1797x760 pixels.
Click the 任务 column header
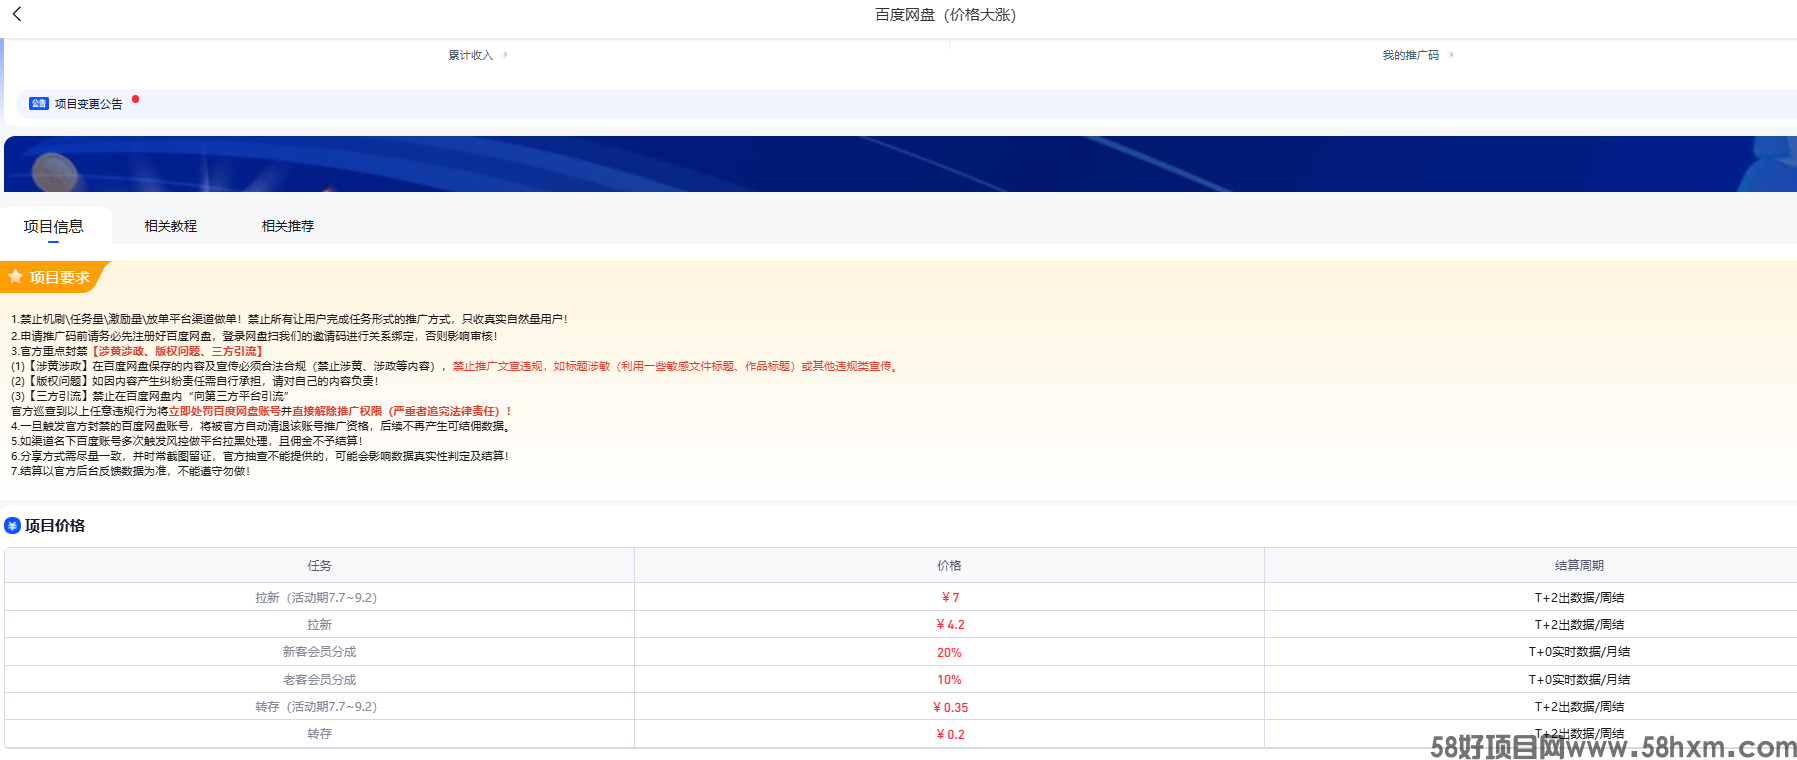click(x=319, y=565)
